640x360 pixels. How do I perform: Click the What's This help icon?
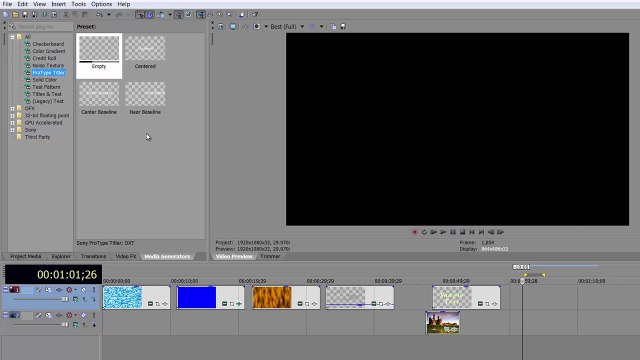255,15
